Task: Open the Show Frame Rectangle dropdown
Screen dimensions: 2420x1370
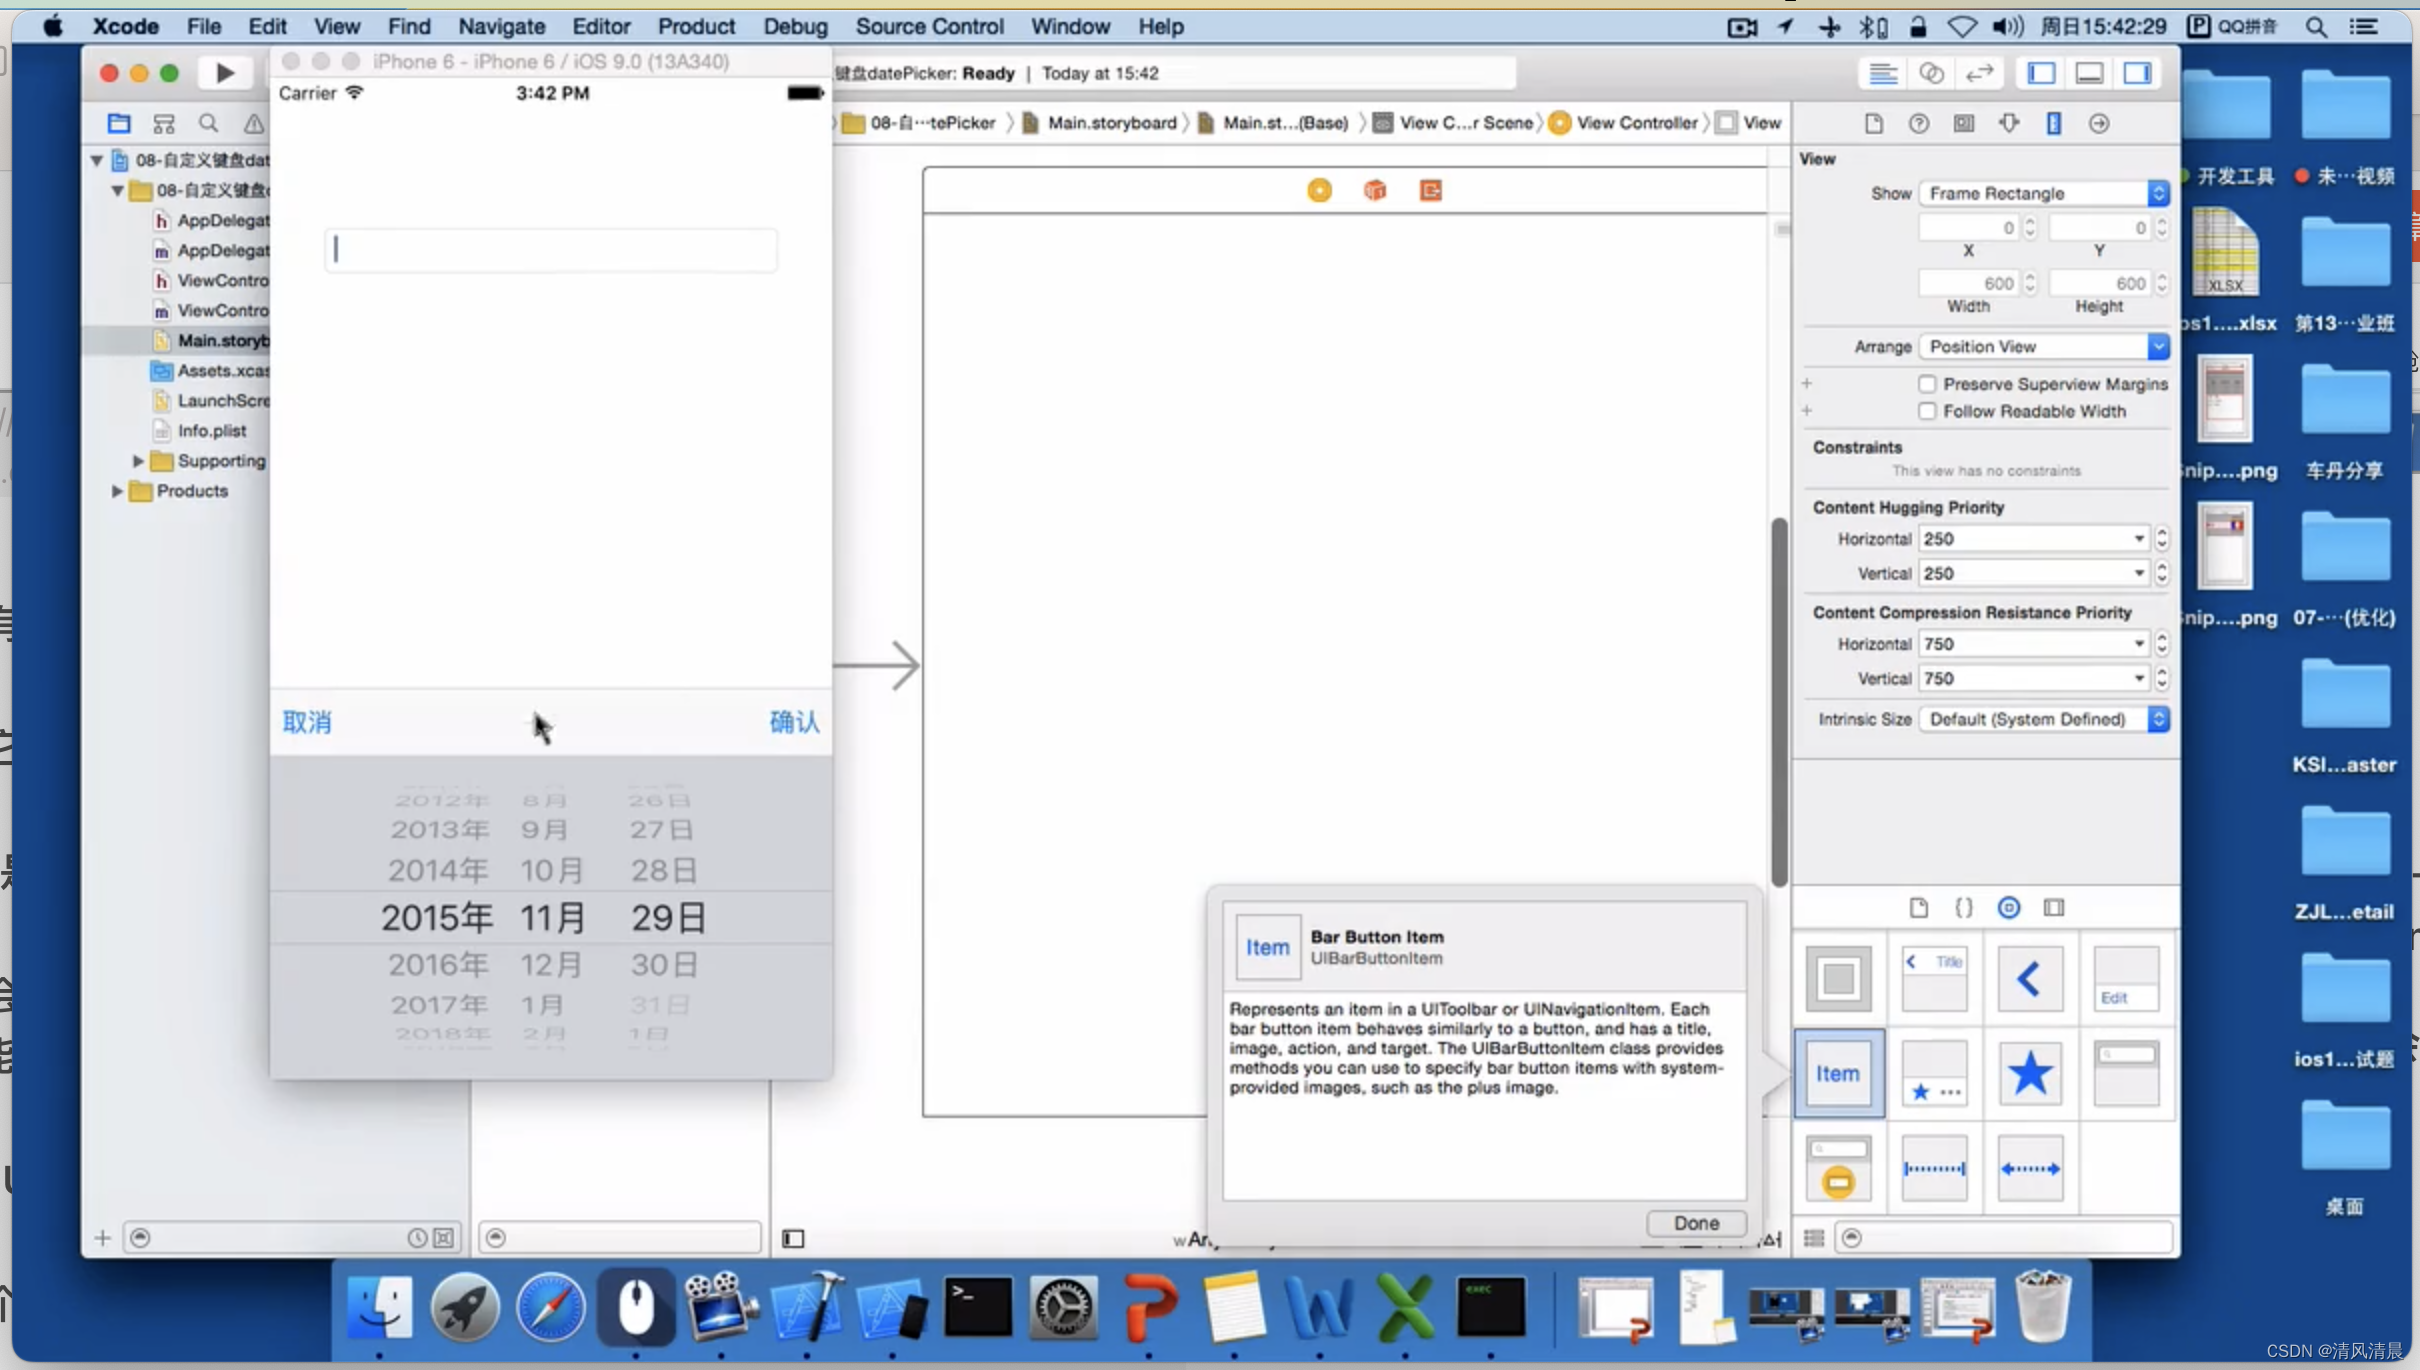Action: pyautogui.click(x=2044, y=193)
